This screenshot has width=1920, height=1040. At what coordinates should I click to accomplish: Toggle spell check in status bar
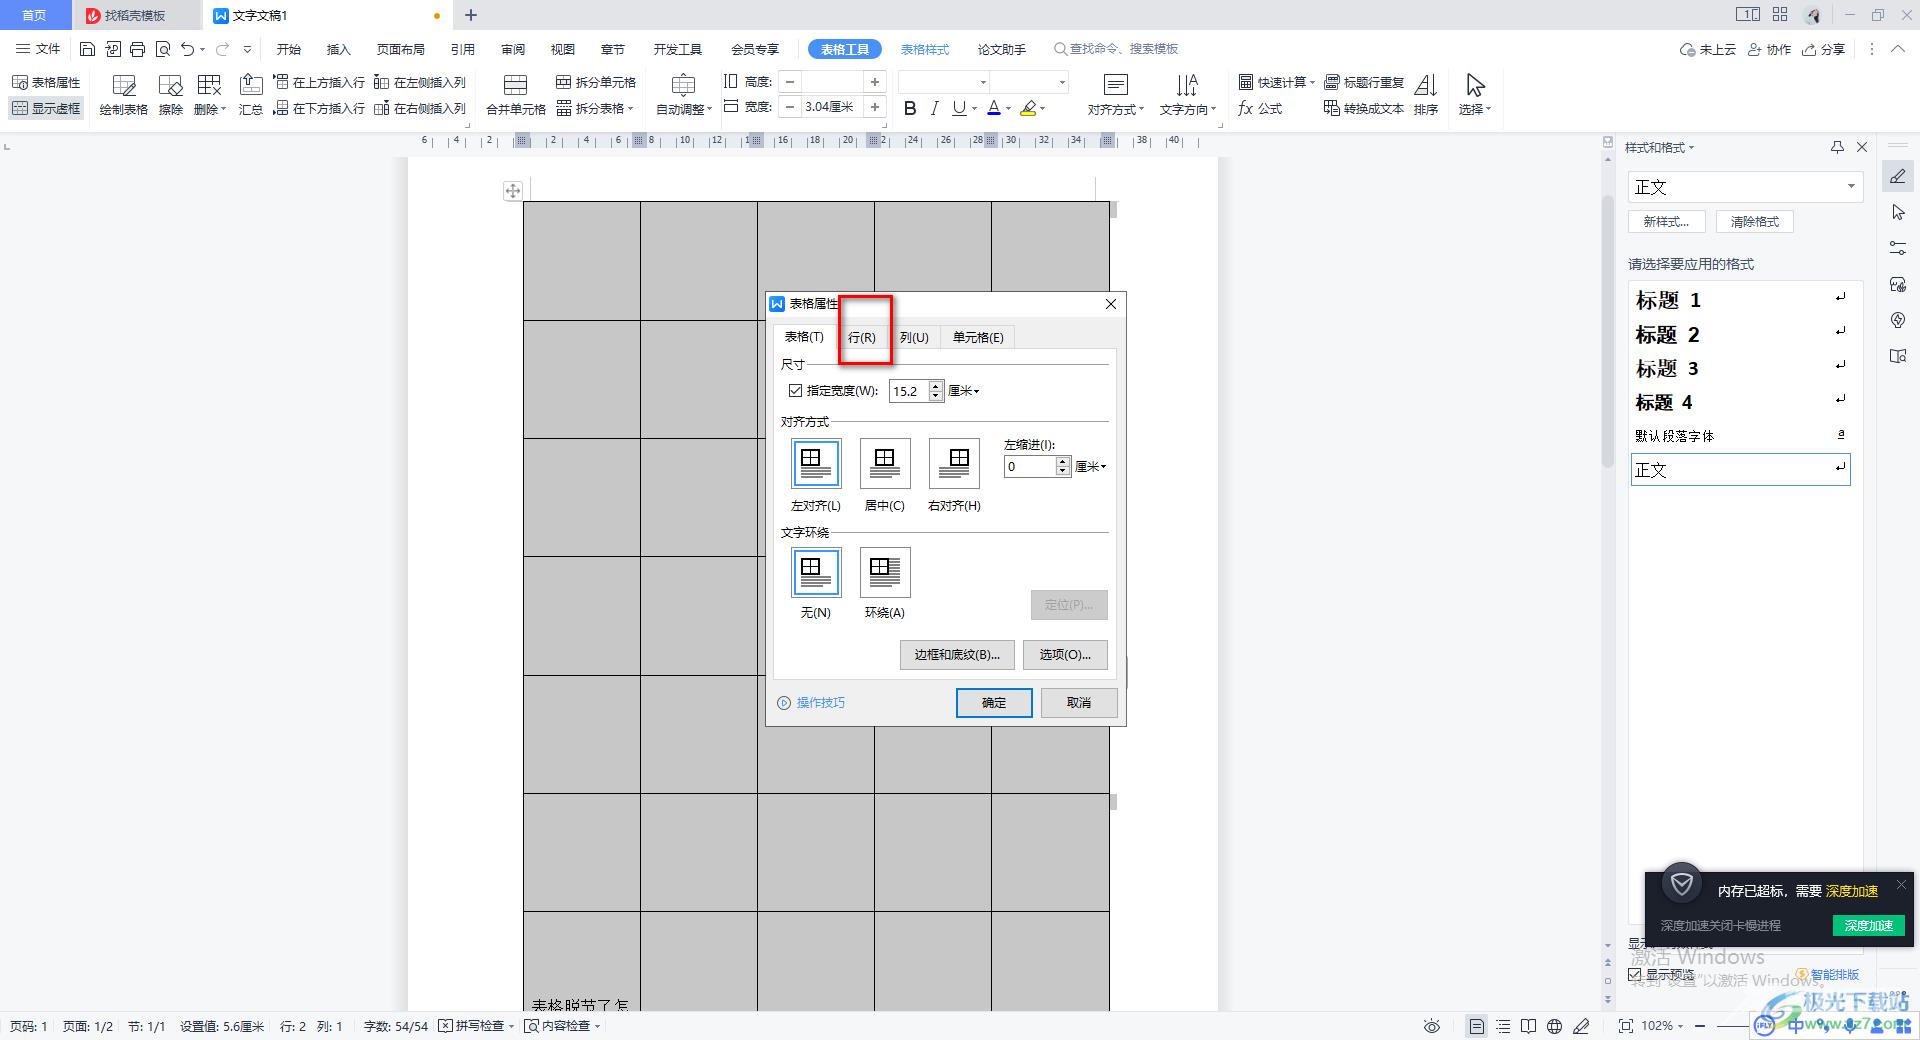[476, 1026]
